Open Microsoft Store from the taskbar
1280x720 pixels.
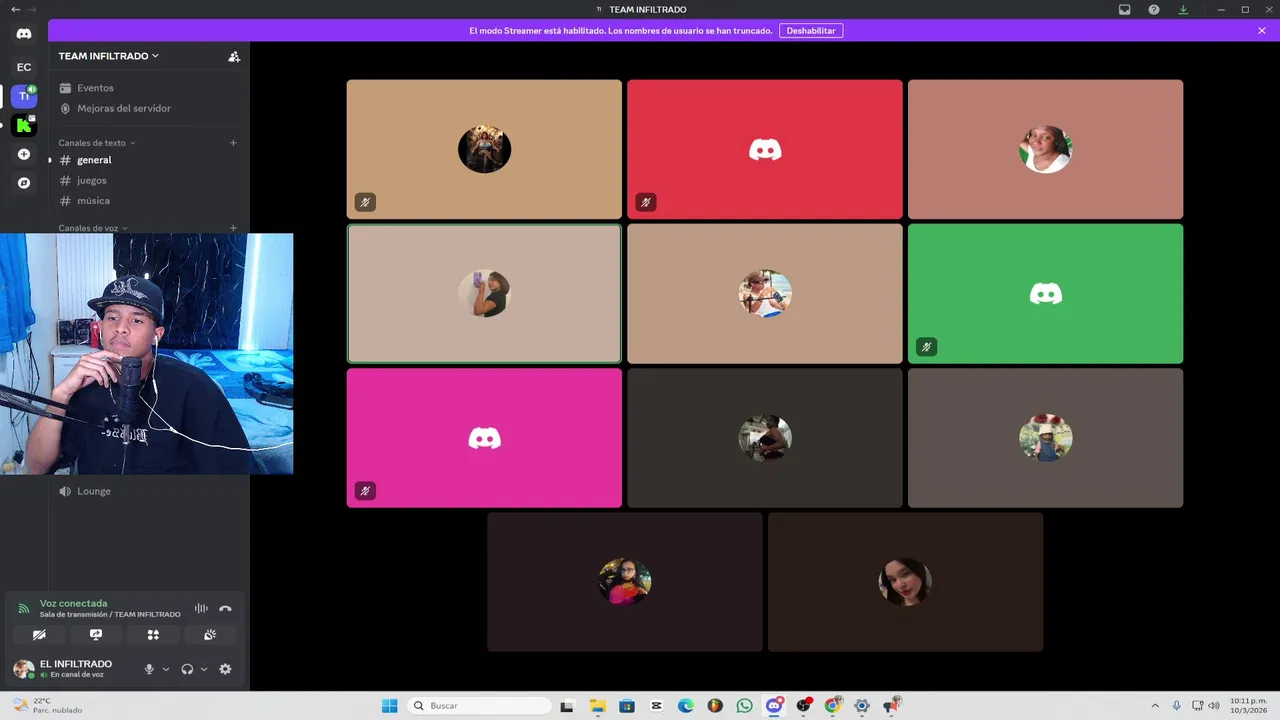coord(627,706)
